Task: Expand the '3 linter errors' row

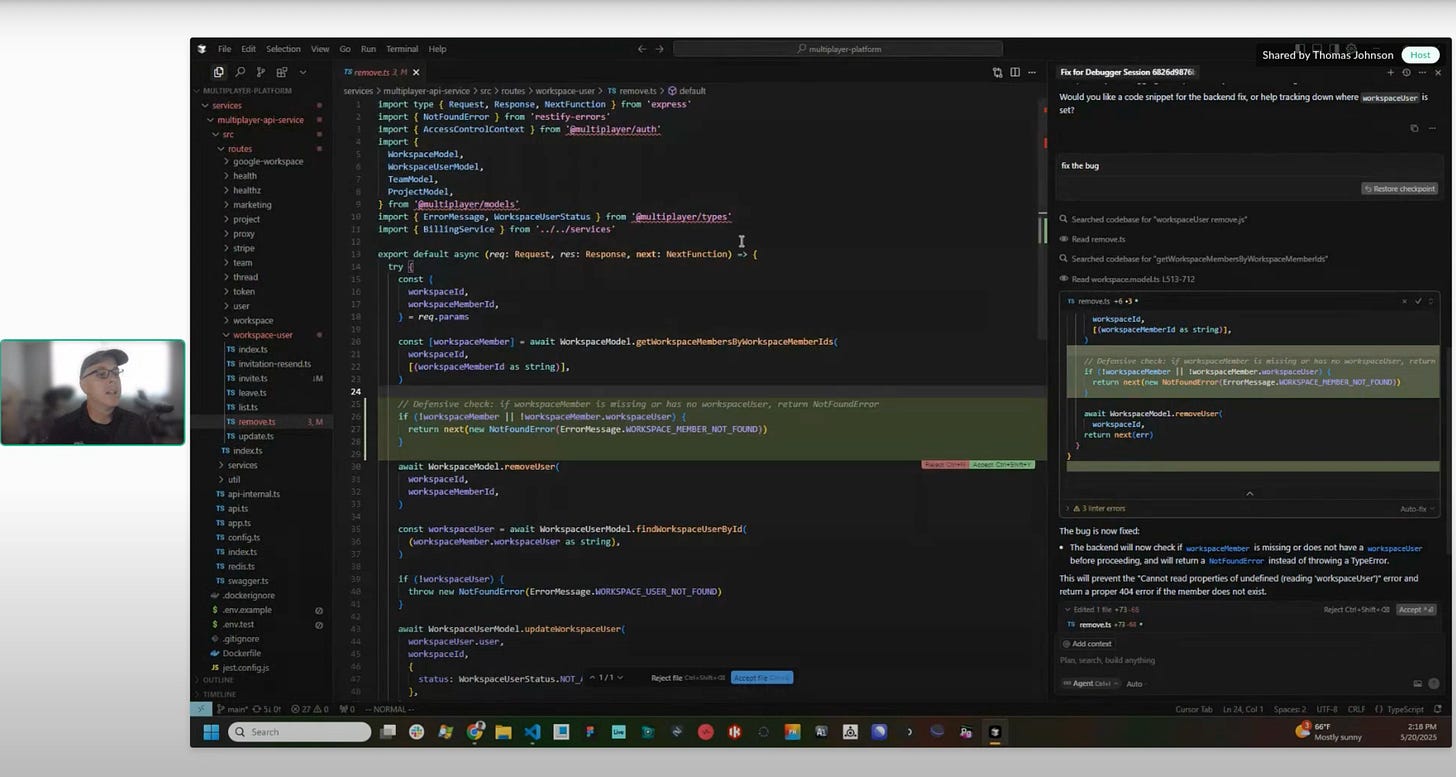Action: coord(1095,509)
